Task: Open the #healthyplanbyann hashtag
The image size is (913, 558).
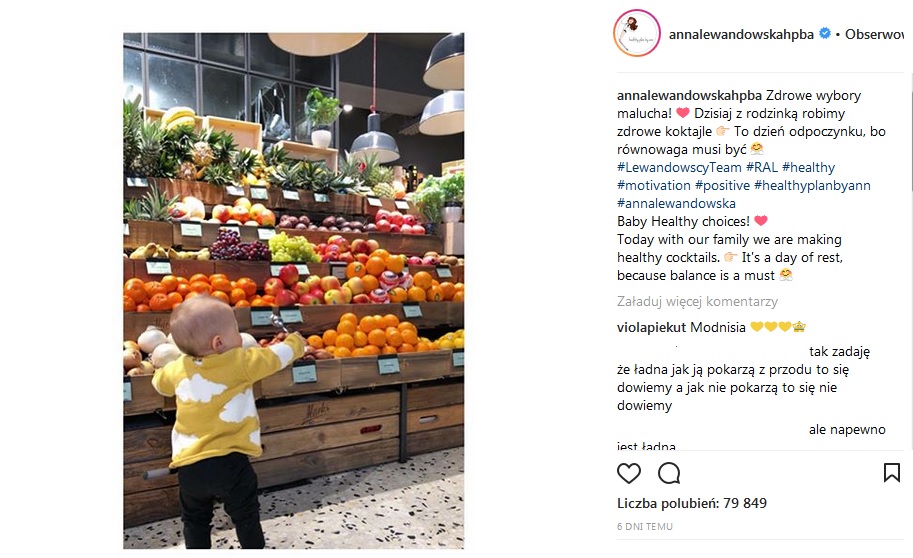Action: click(x=812, y=185)
